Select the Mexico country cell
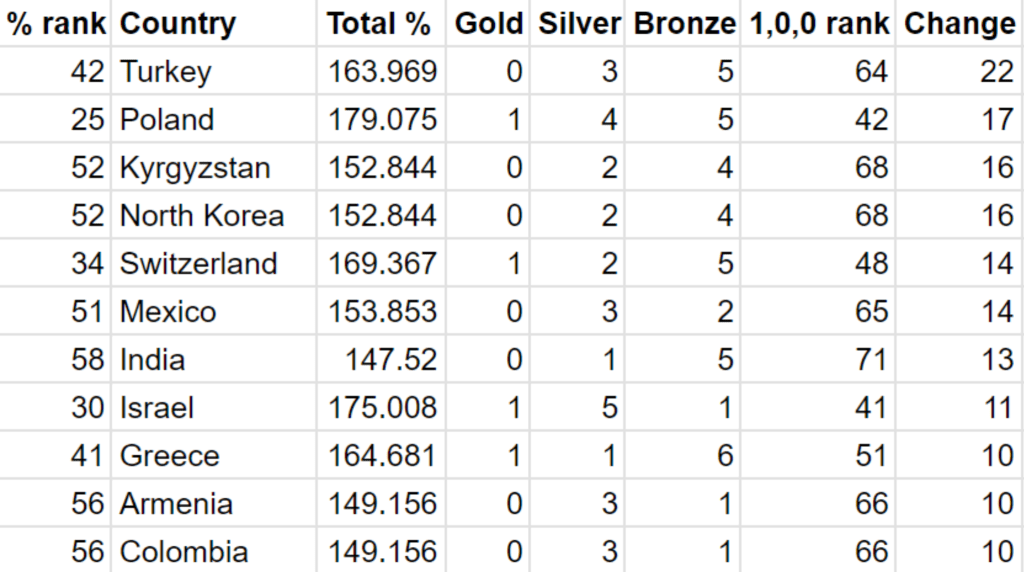This screenshot has width=1024, height=572. pos(168,312)
